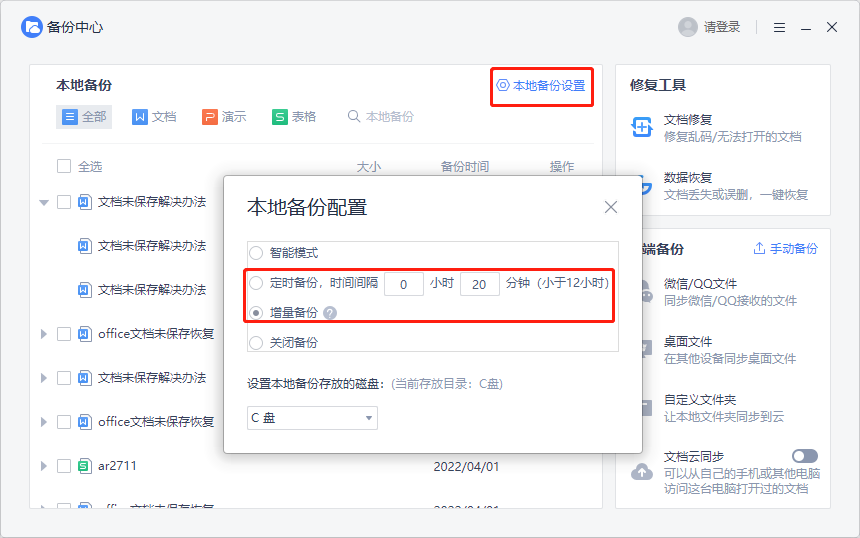Click document icon of lower collapsed 文档未保存解决办法
The width and height of the screenshot is (860, 538).
[84, 378]
